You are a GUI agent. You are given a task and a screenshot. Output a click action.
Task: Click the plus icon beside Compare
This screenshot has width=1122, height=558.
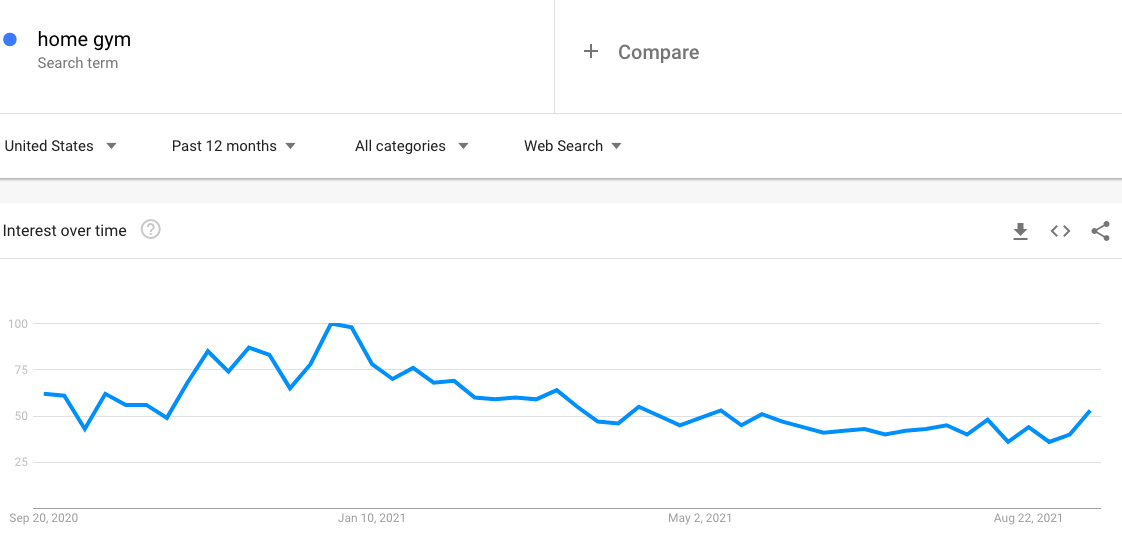[591, 52]
